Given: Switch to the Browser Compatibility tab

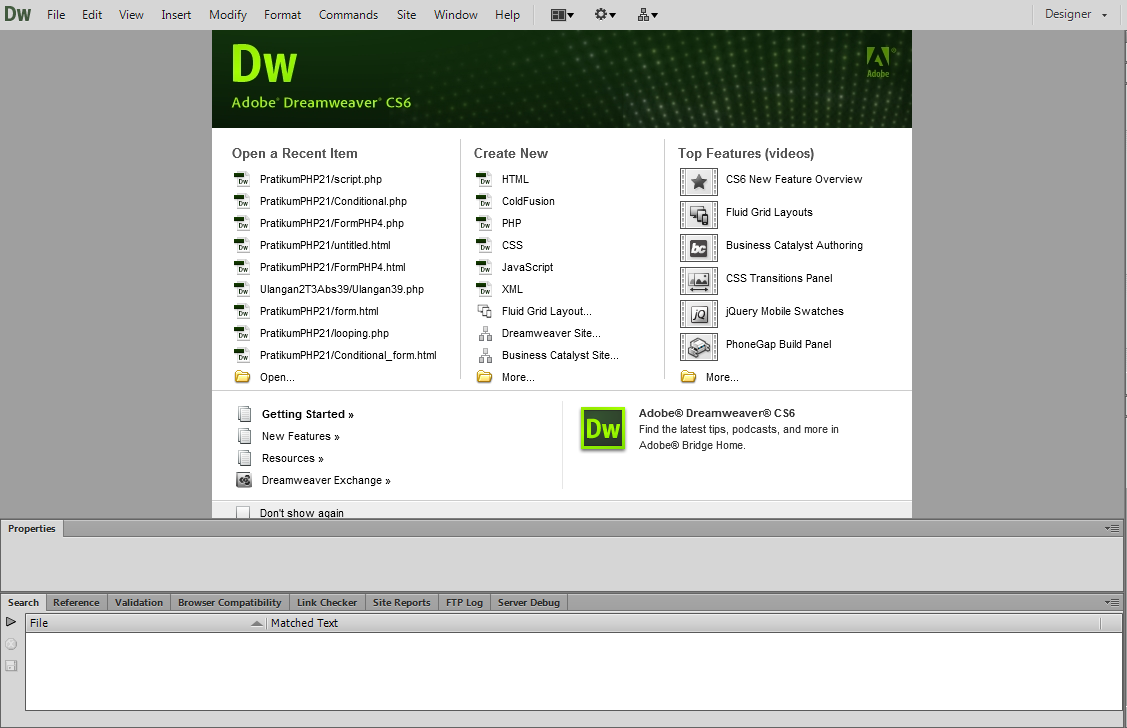Looking at the screenshot, I should click(229, 602).
